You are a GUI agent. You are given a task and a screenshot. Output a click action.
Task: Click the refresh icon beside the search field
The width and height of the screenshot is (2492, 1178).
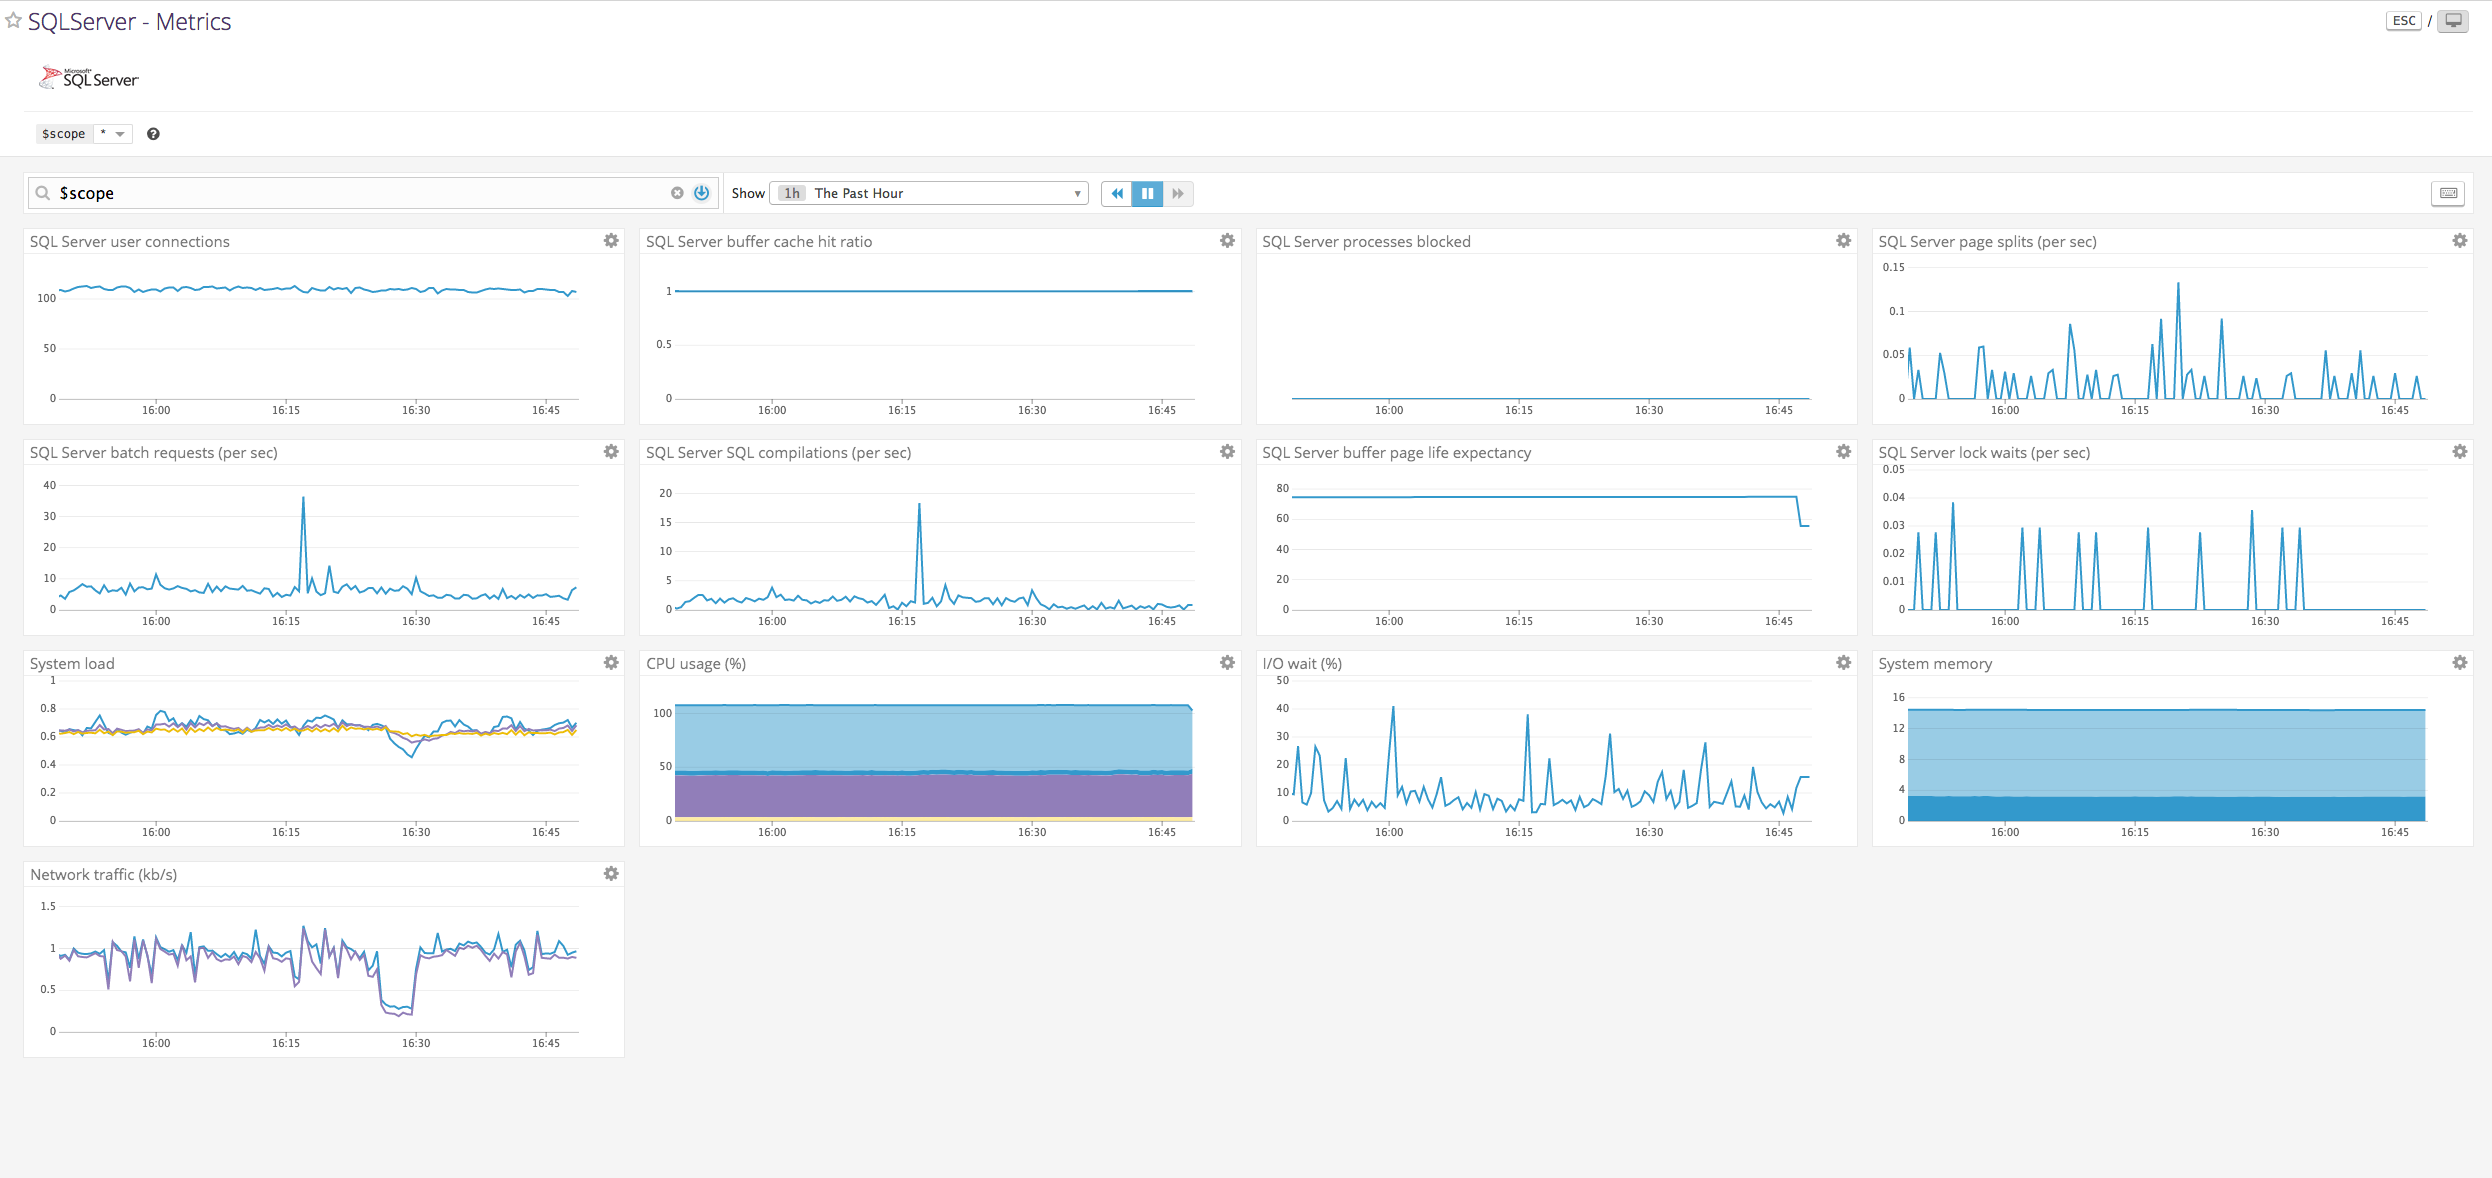pos(701,193)
